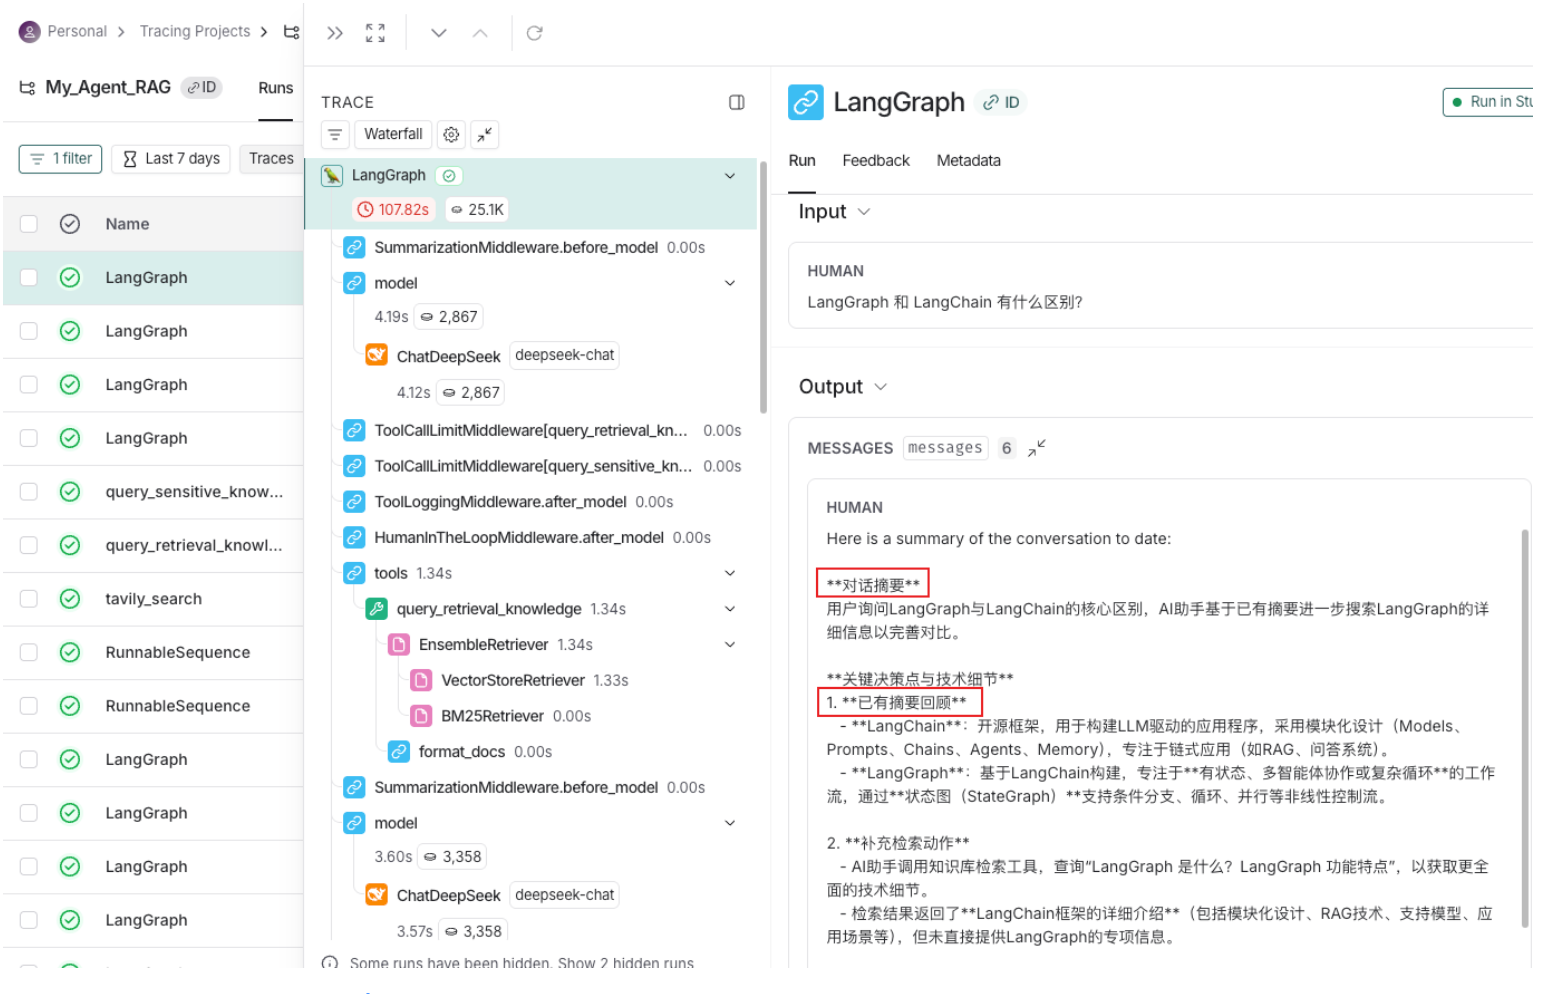Toggle the trace side panel layout icon
This screenshot has width=1556, height=994.
[x=736, y=102]
